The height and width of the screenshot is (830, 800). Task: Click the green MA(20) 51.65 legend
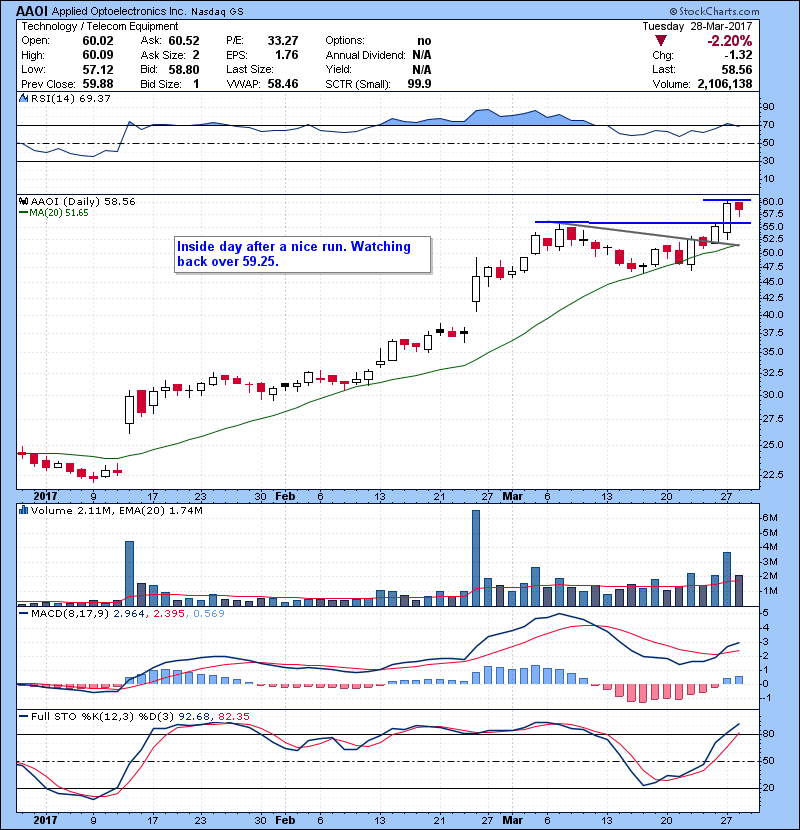(54, 213)
